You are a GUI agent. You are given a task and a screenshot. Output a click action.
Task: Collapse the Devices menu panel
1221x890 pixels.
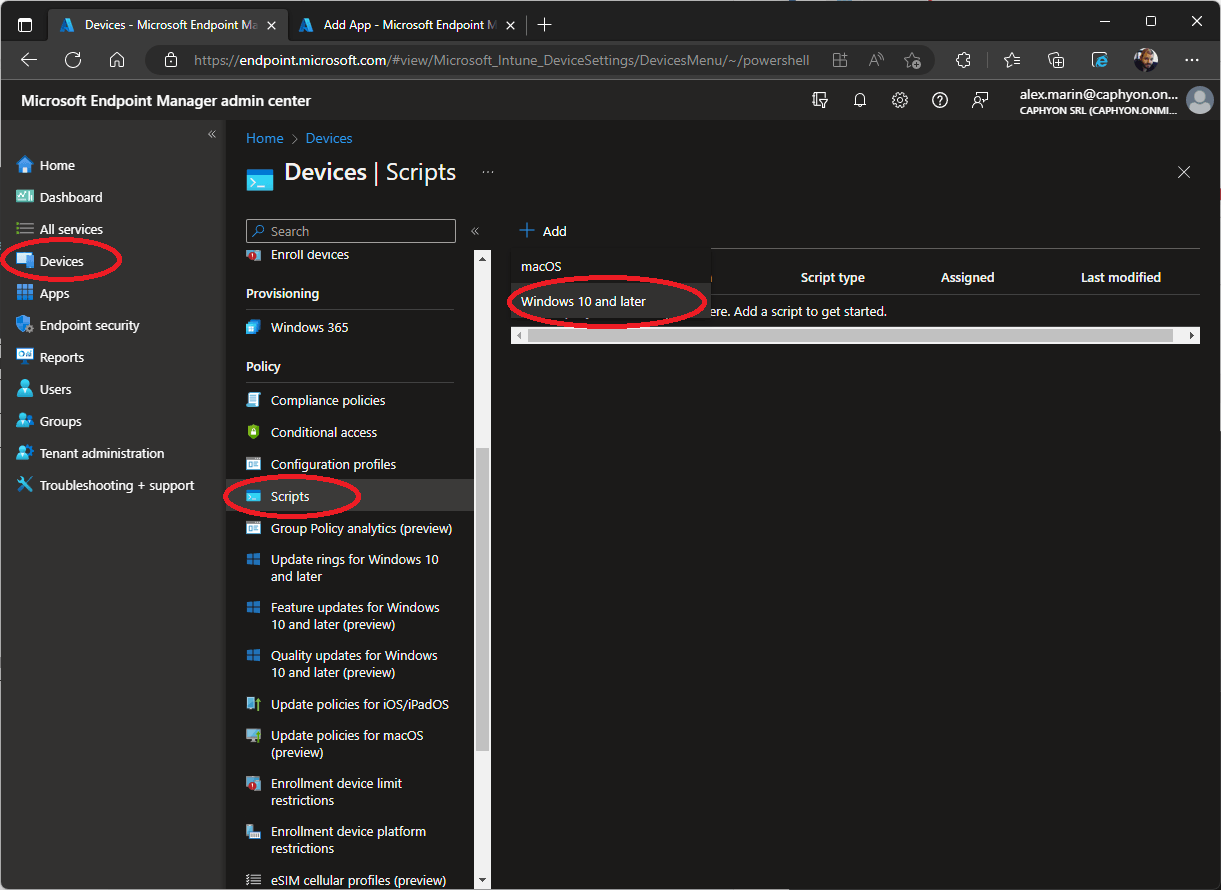point(475,231)
